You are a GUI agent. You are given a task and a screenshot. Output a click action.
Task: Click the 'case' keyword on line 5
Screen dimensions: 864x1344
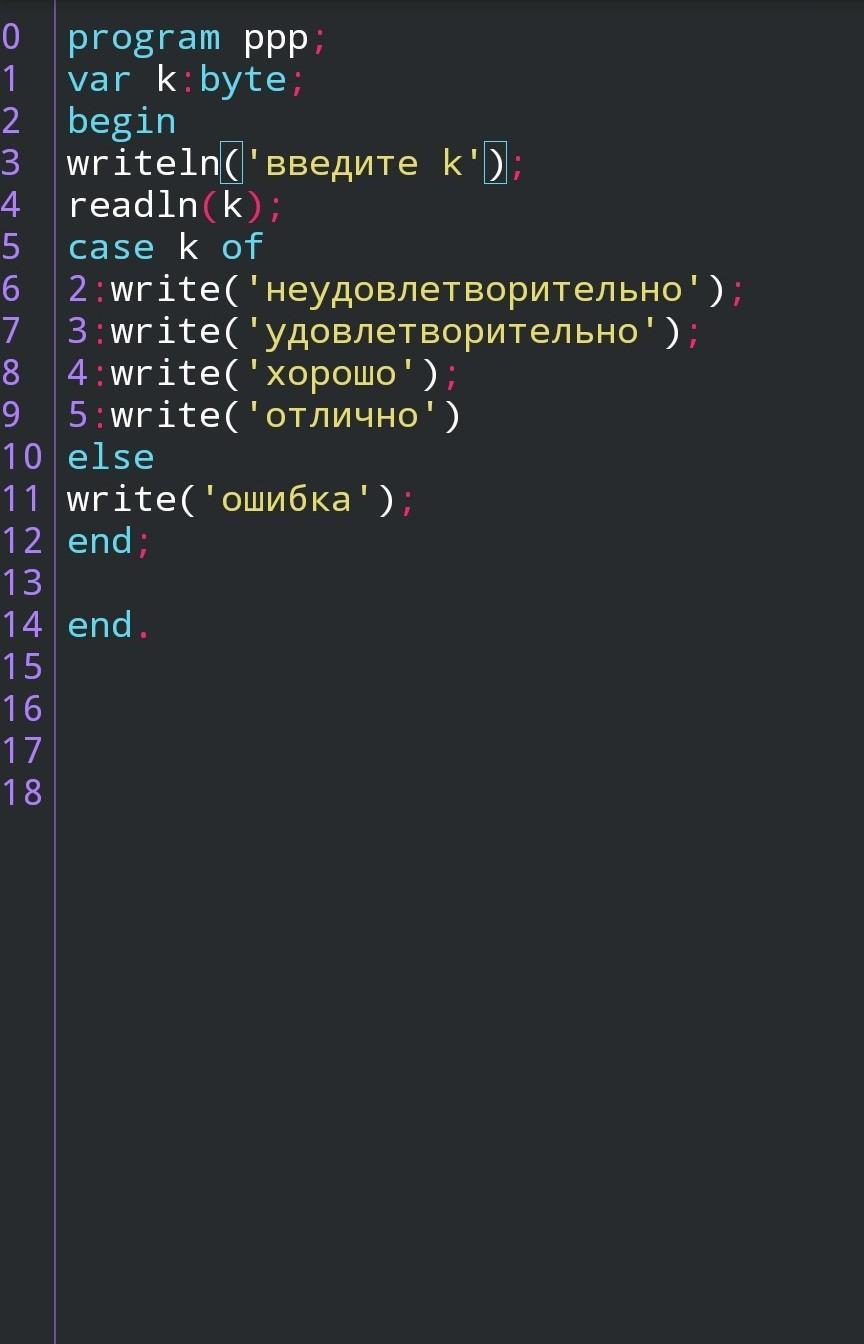pos(110,247)
